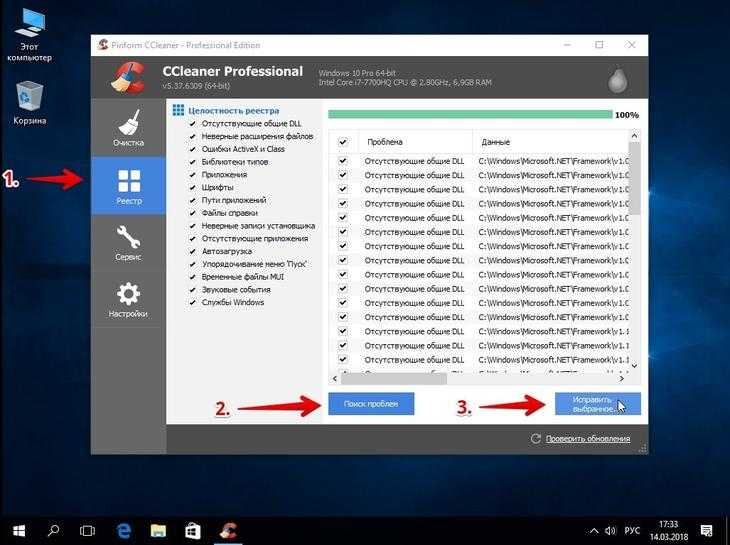This screenshot has width=730, height=545.
Task: Toggle Автозагрузка checkbox
Action: tap(192, 251)
